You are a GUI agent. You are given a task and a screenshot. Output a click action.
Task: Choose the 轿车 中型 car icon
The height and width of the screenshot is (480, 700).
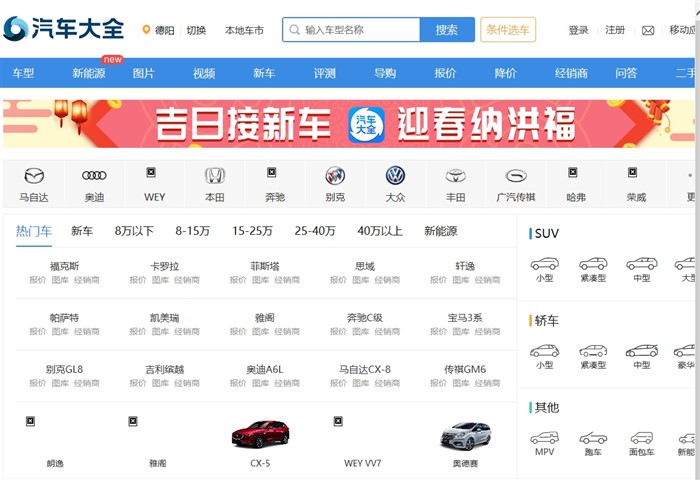pos(642,351)
